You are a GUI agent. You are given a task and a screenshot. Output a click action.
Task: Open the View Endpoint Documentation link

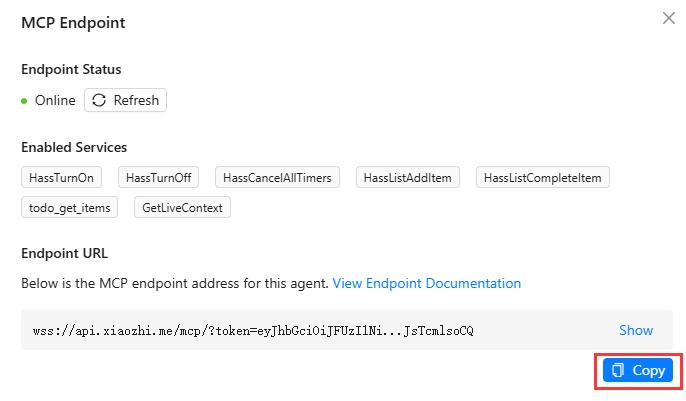427,283
